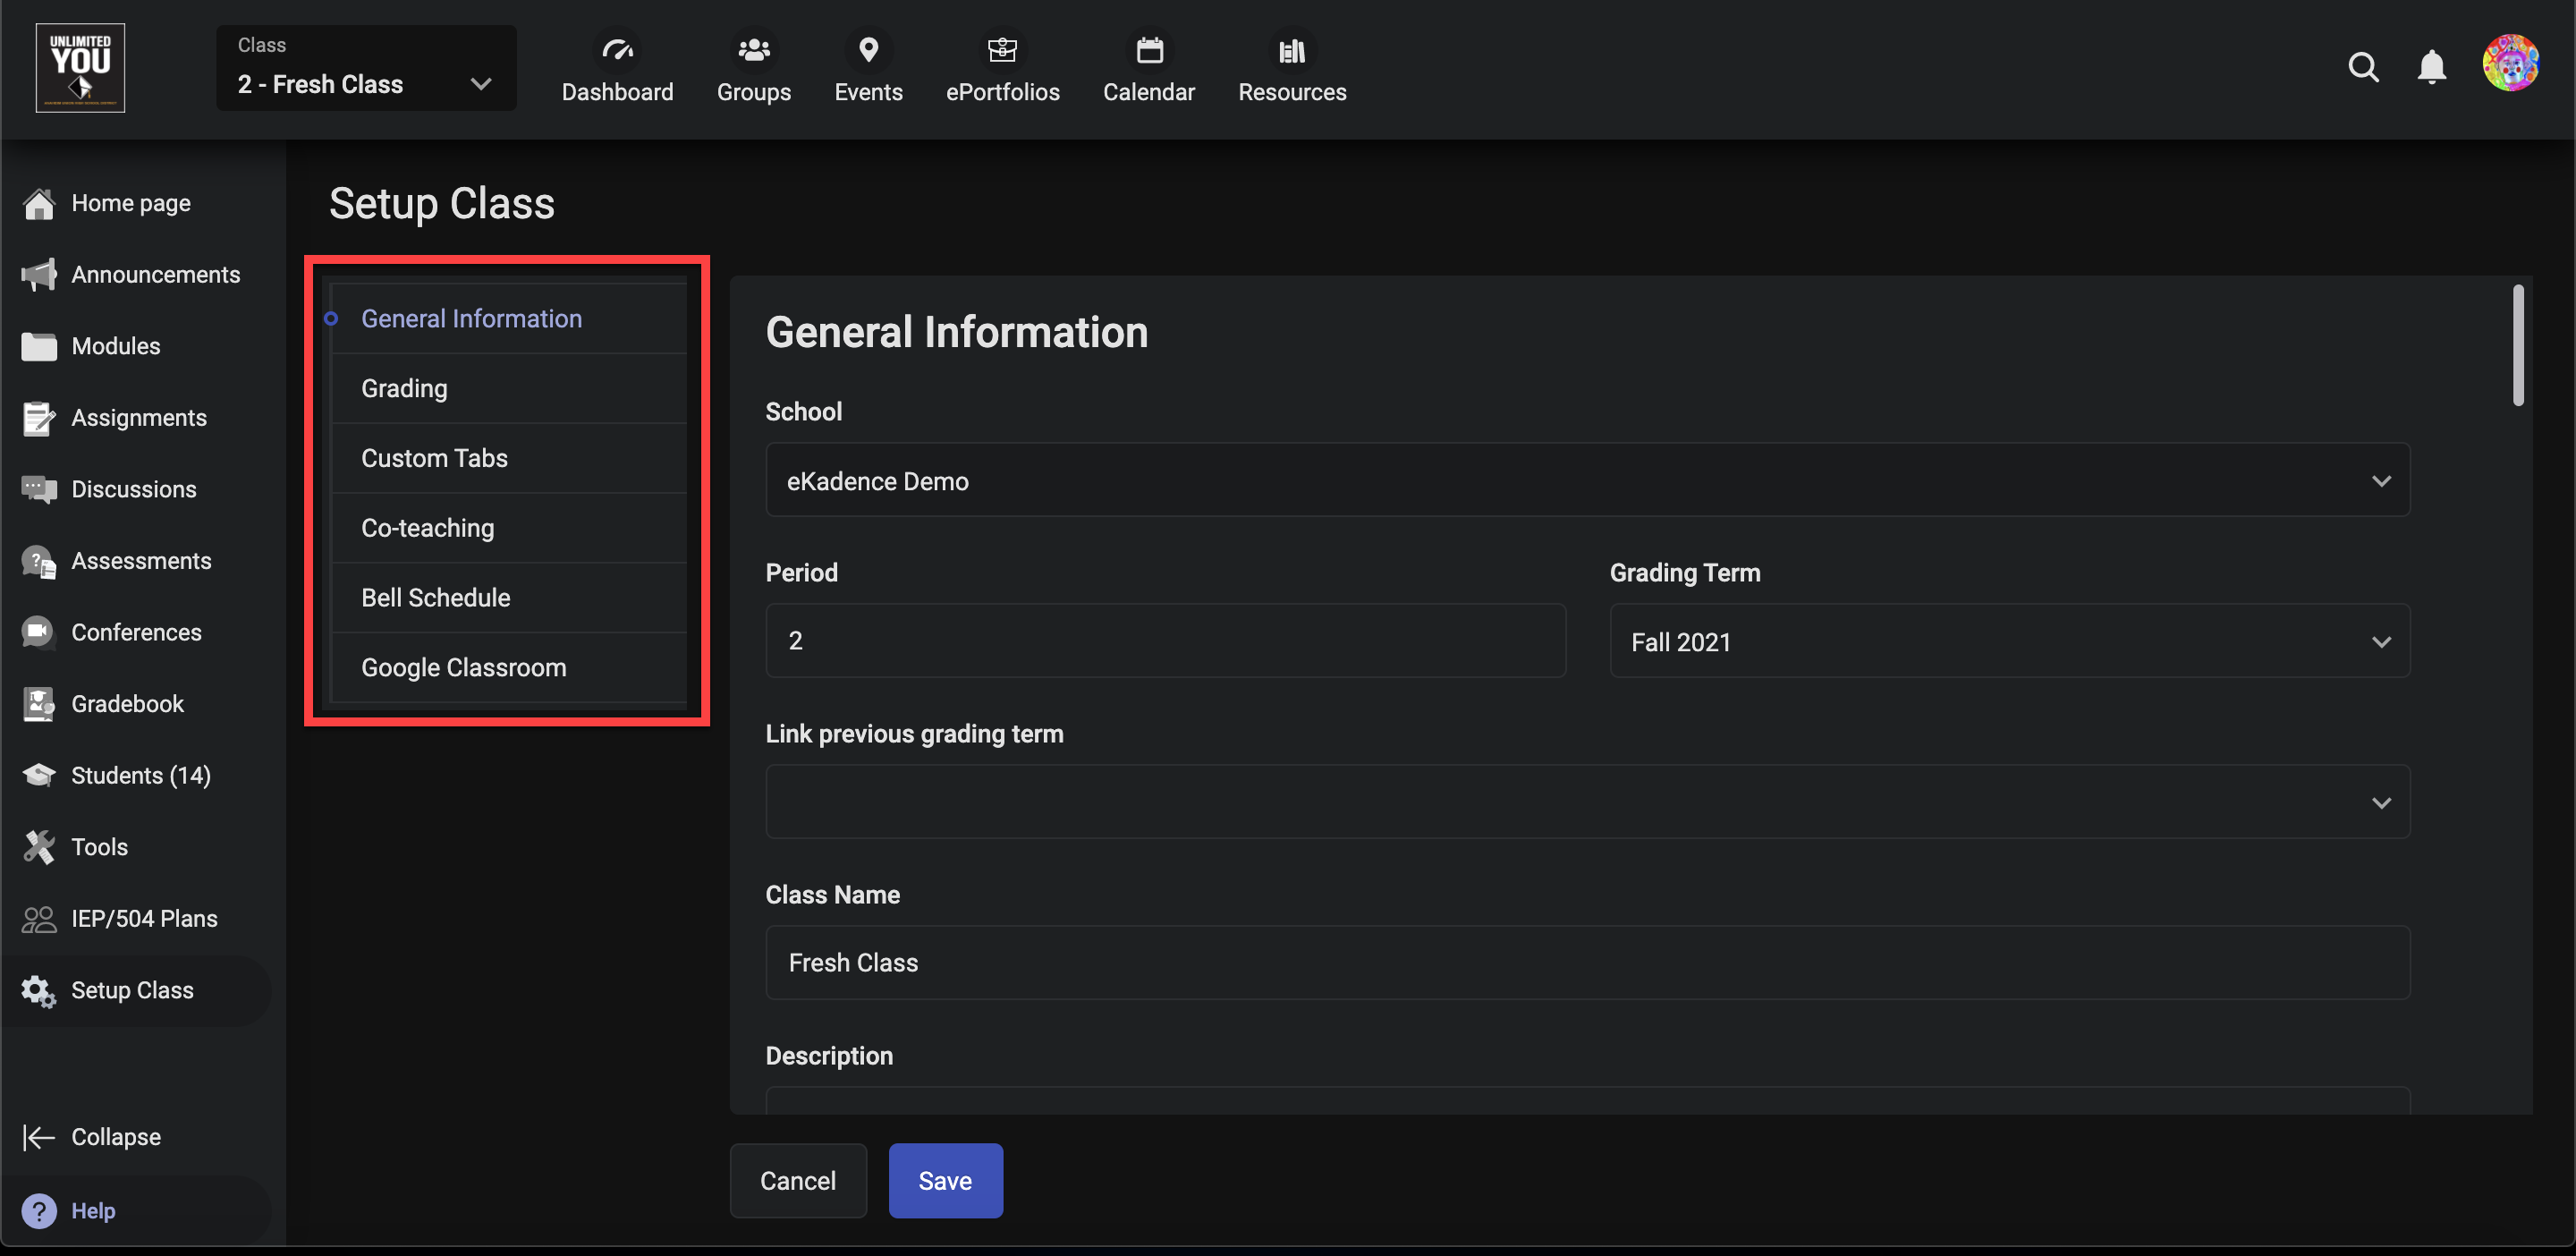Open the Help question mark icon
Viewport: 2576px width, 1256px height.
click(39, 1211)
